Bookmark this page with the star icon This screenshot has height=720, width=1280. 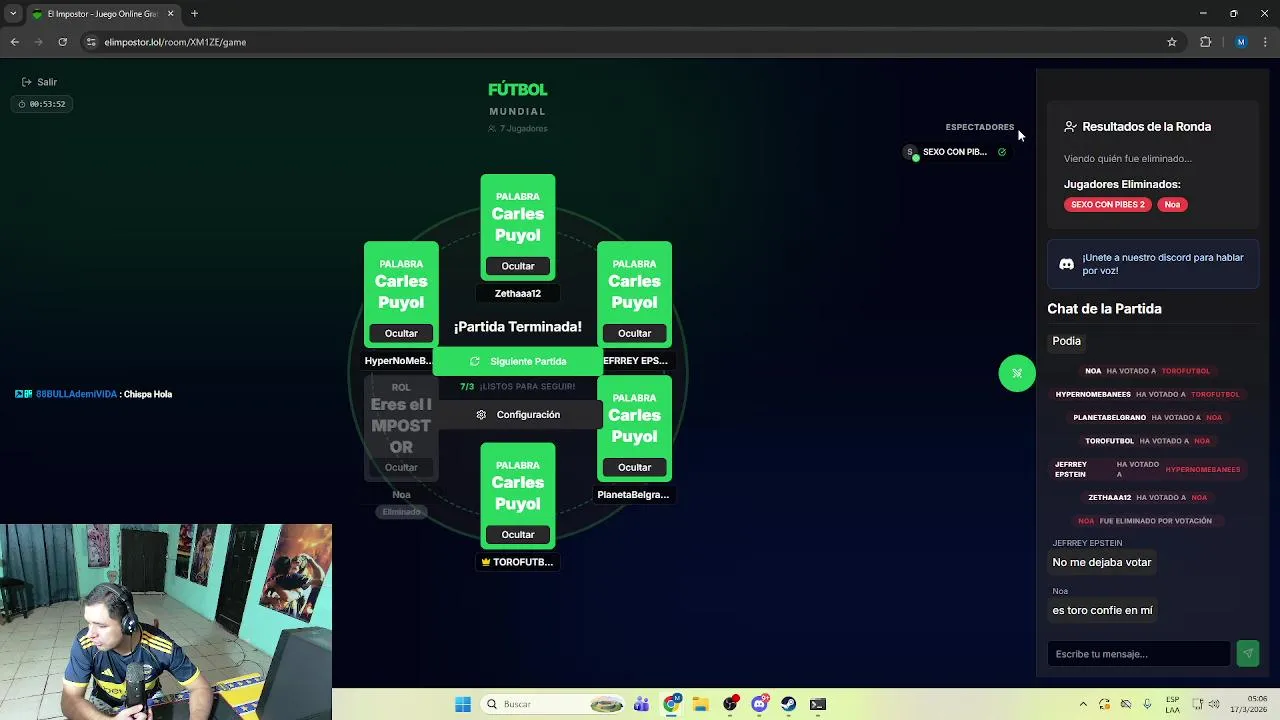(1172, 42)
